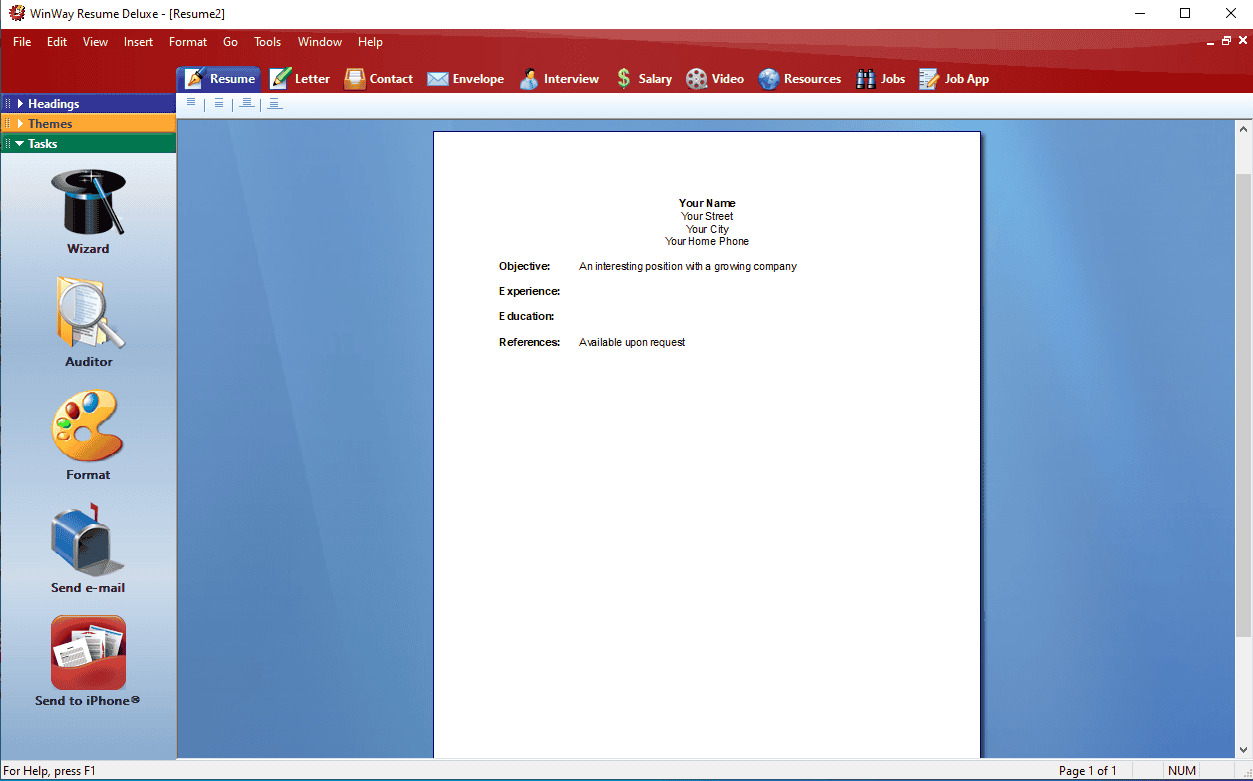The width and height of the screenshot is (1253, 781).
Task: Go to the Envelope tab
Action: tap(465, 79)
